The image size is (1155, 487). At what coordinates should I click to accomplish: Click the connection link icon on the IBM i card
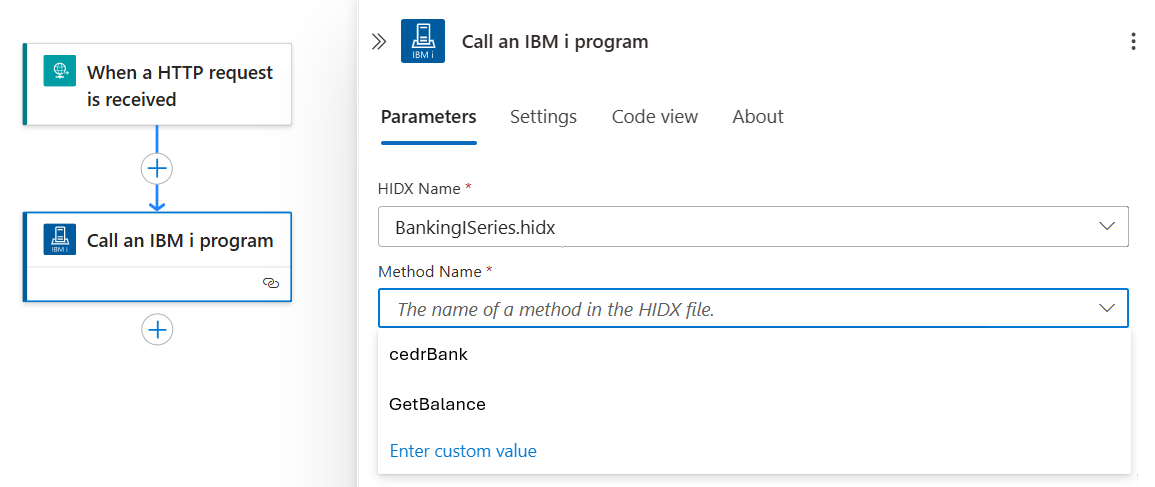[x=270, y=284]
